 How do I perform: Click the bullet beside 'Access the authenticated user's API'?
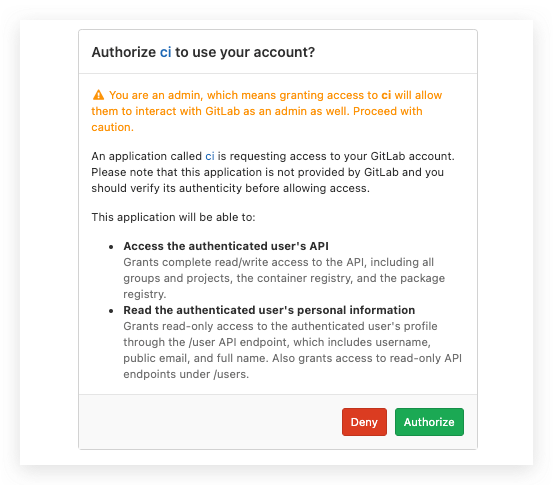click(111, 247)
